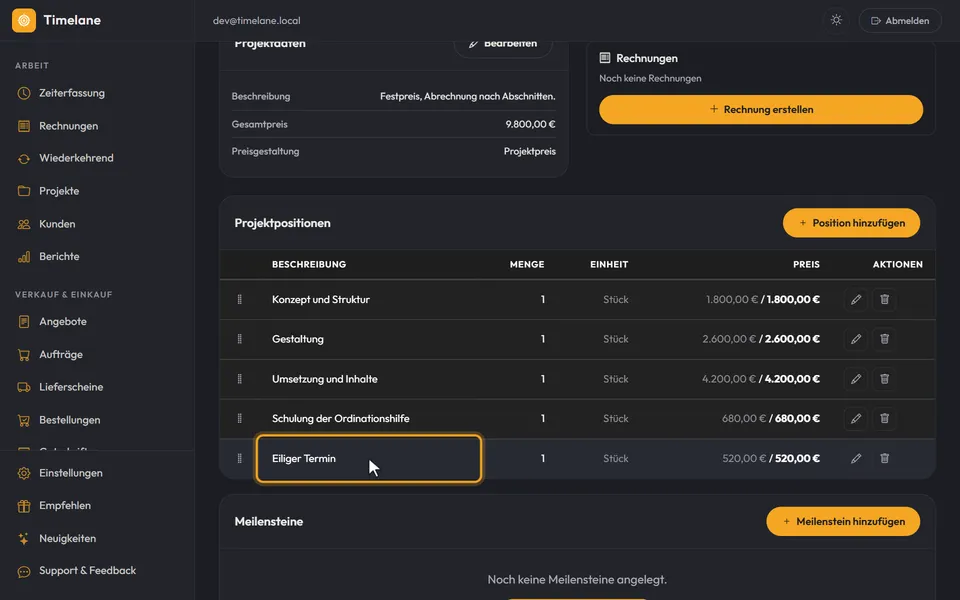Open the Projekte sidebar item
The image size is (960, 600).
click(x=59, y=191)
